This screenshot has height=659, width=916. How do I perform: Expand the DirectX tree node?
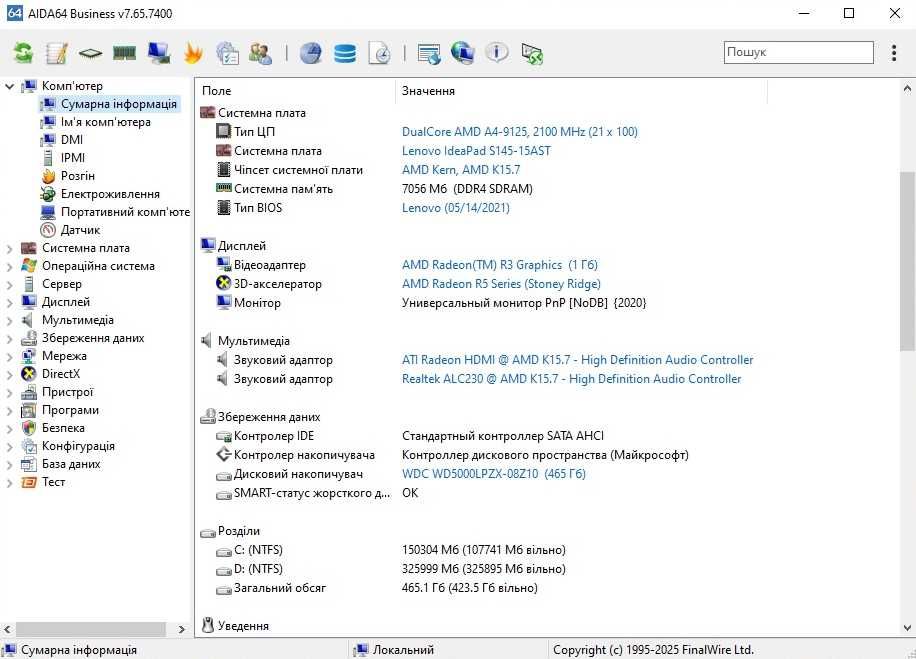[9, 374]
